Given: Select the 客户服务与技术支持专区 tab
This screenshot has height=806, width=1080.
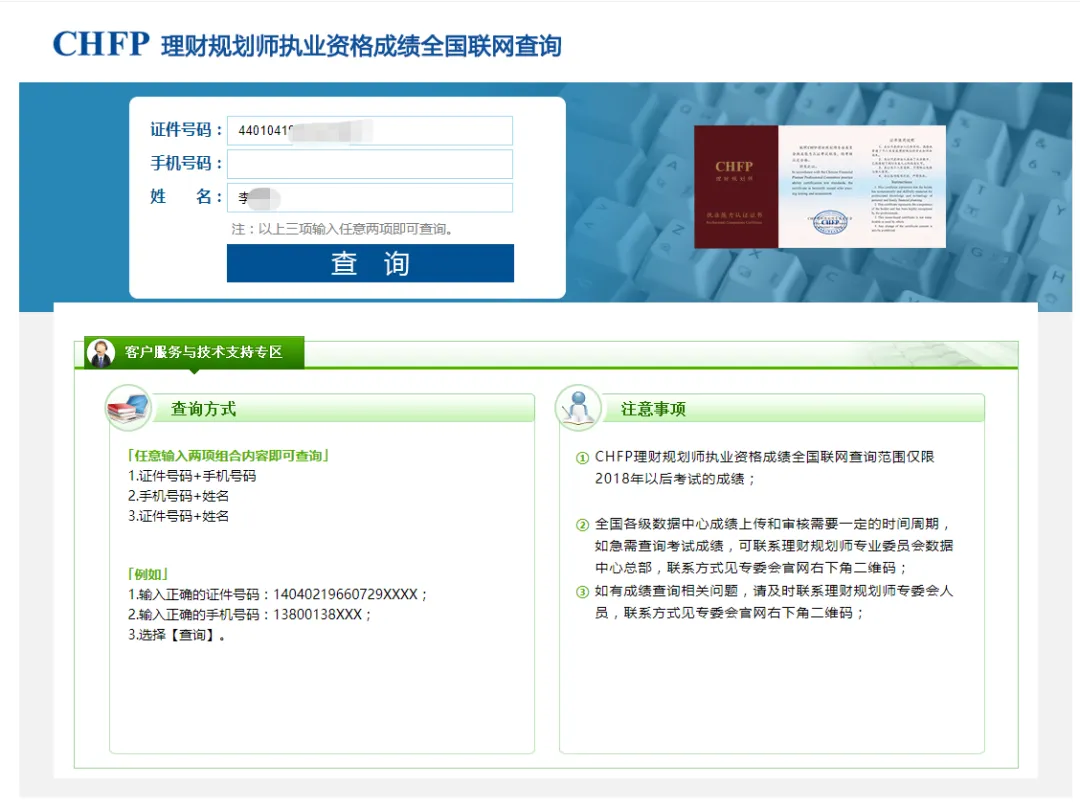Looking at the screenshot, I should (x=203, y=353).
